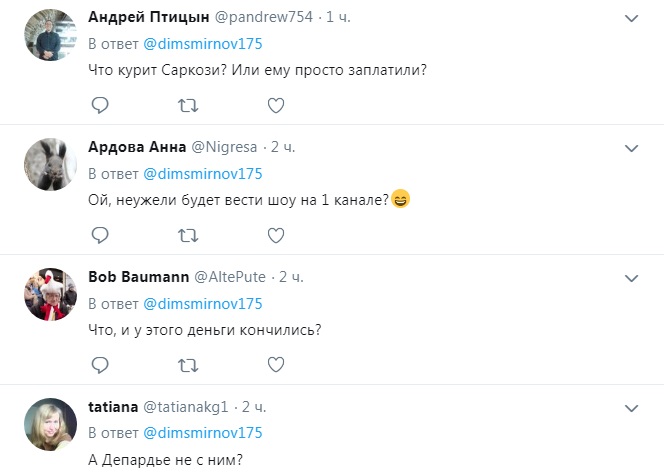
Task: Open the tatiana display name link
Action: tap(112, 407)
